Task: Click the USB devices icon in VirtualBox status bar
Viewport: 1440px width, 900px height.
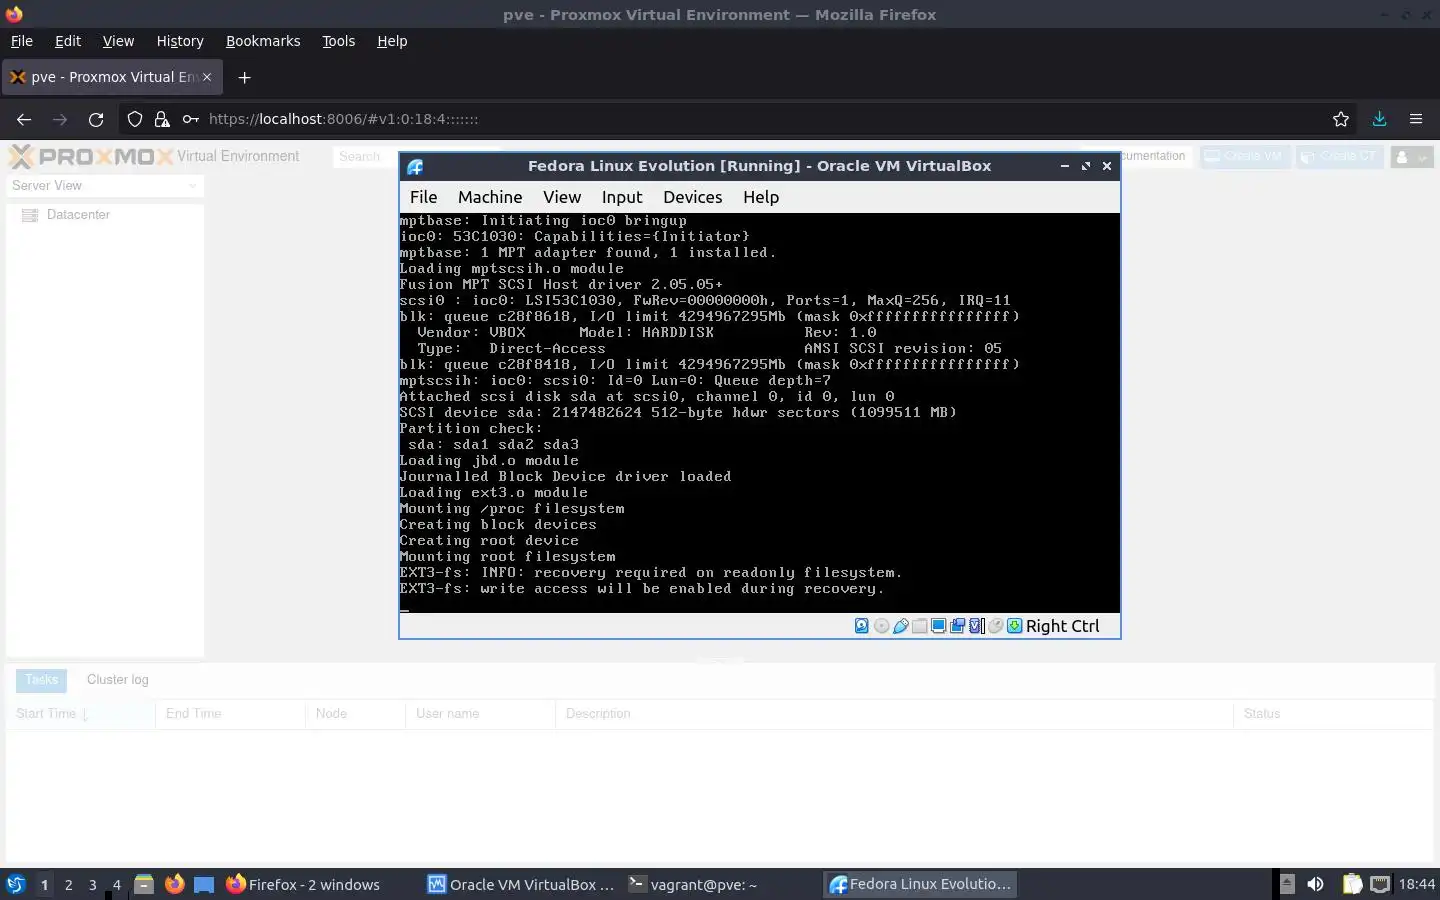Action: click(x=900, y=626)
